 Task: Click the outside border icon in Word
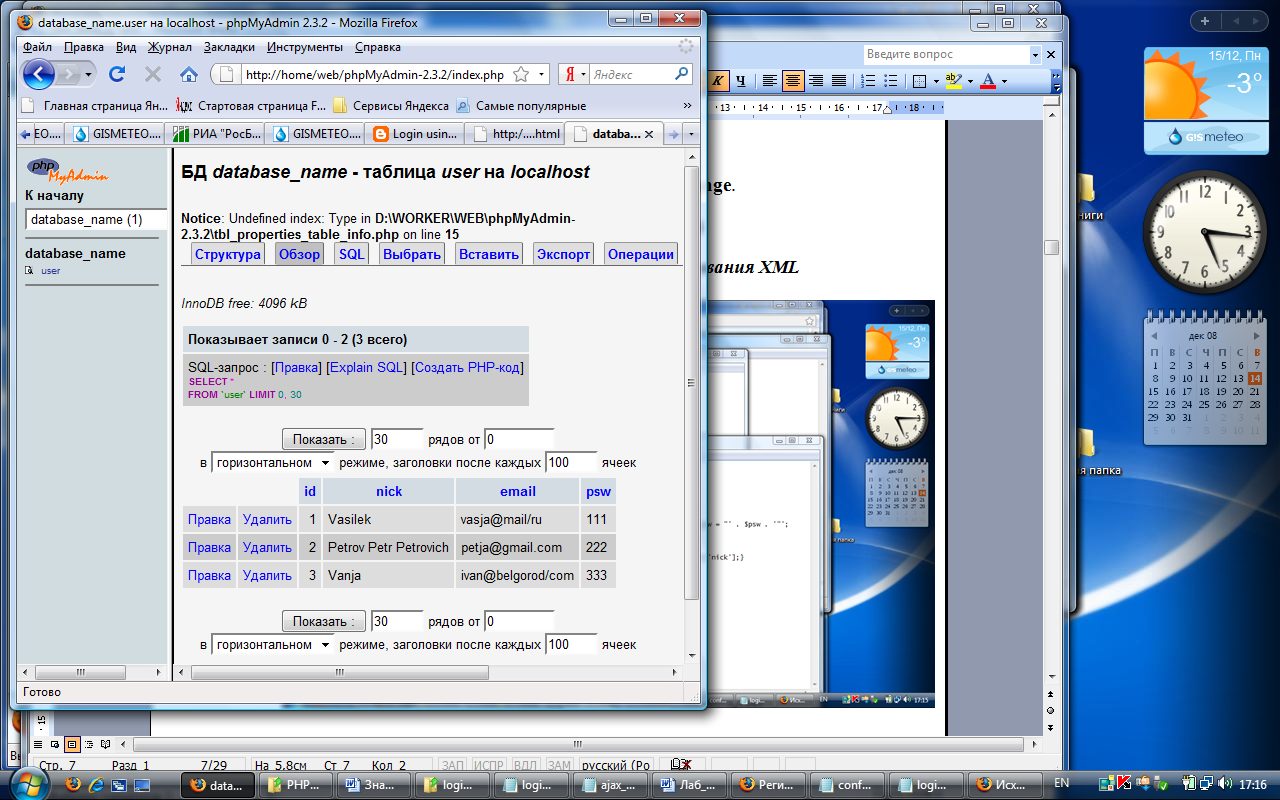(919, 81)
